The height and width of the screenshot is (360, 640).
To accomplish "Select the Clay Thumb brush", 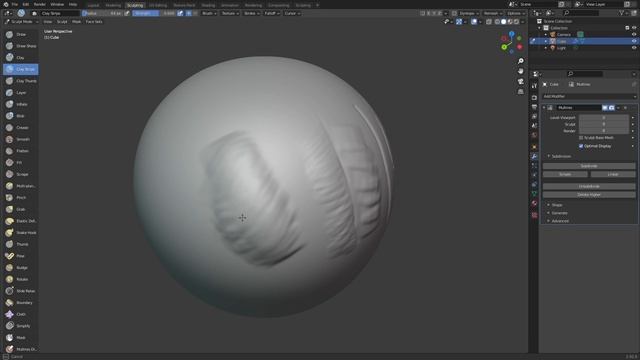I will [20, 81].
